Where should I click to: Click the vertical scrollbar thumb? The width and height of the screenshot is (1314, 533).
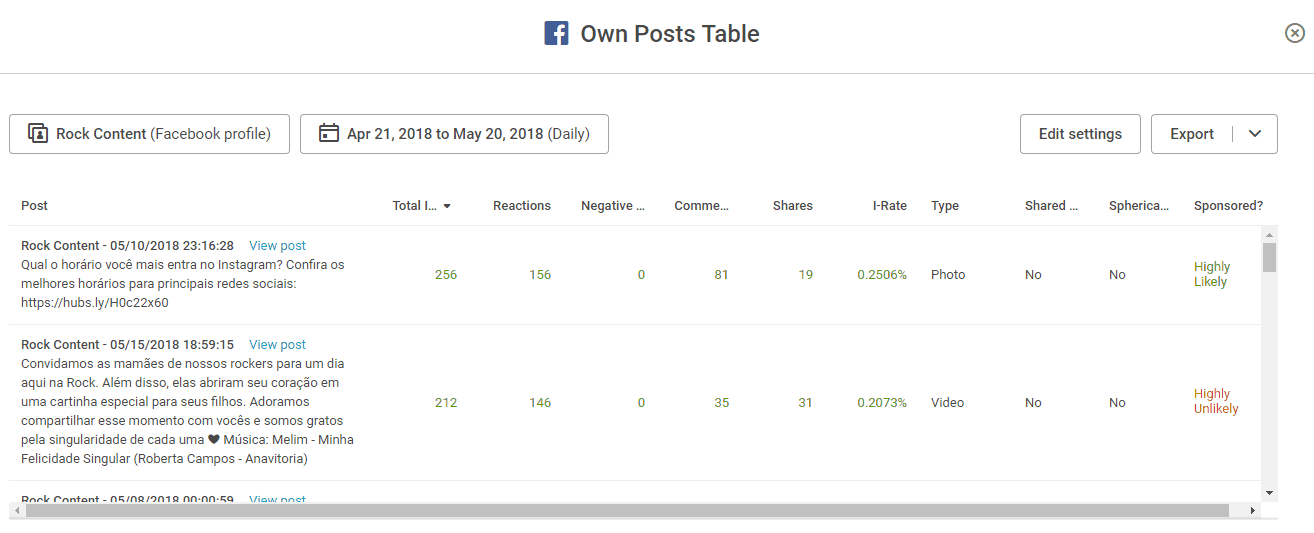(x=1269, y=257)
